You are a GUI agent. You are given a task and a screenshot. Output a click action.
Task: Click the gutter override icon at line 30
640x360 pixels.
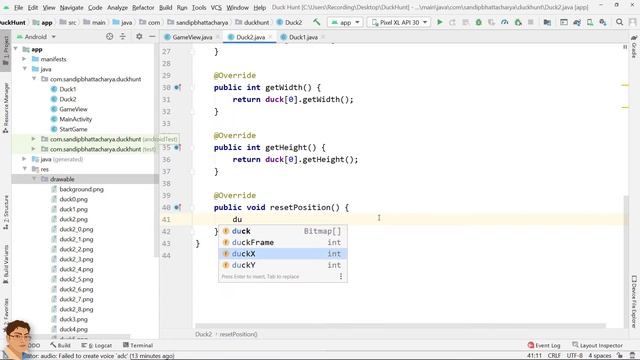[177, 87]
